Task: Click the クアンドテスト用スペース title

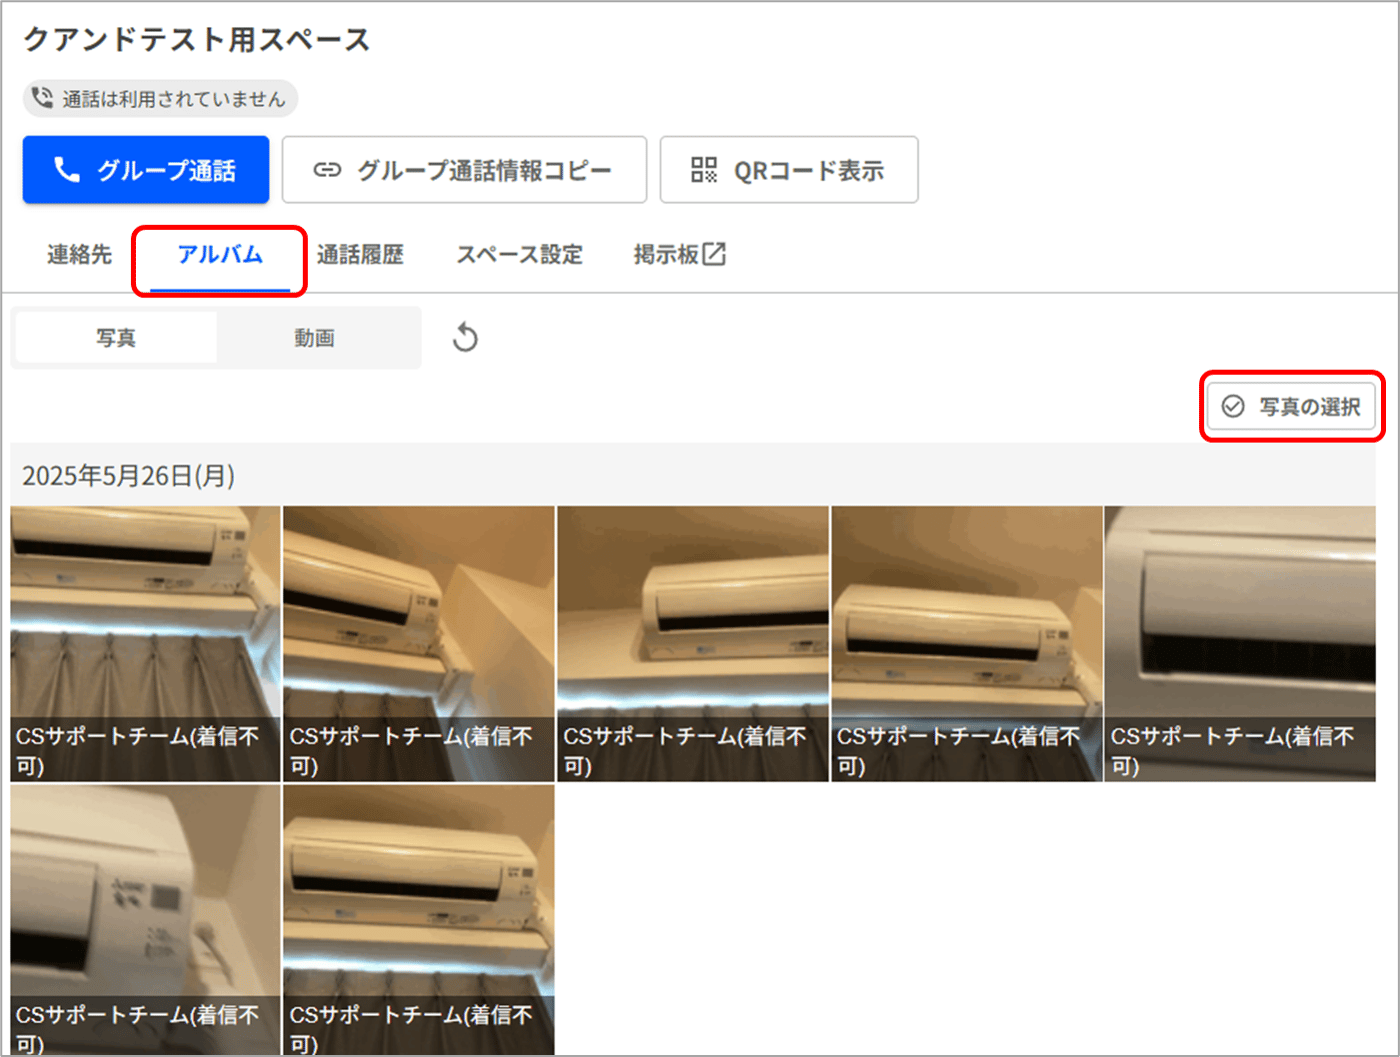Action: [x=196, y=39]
